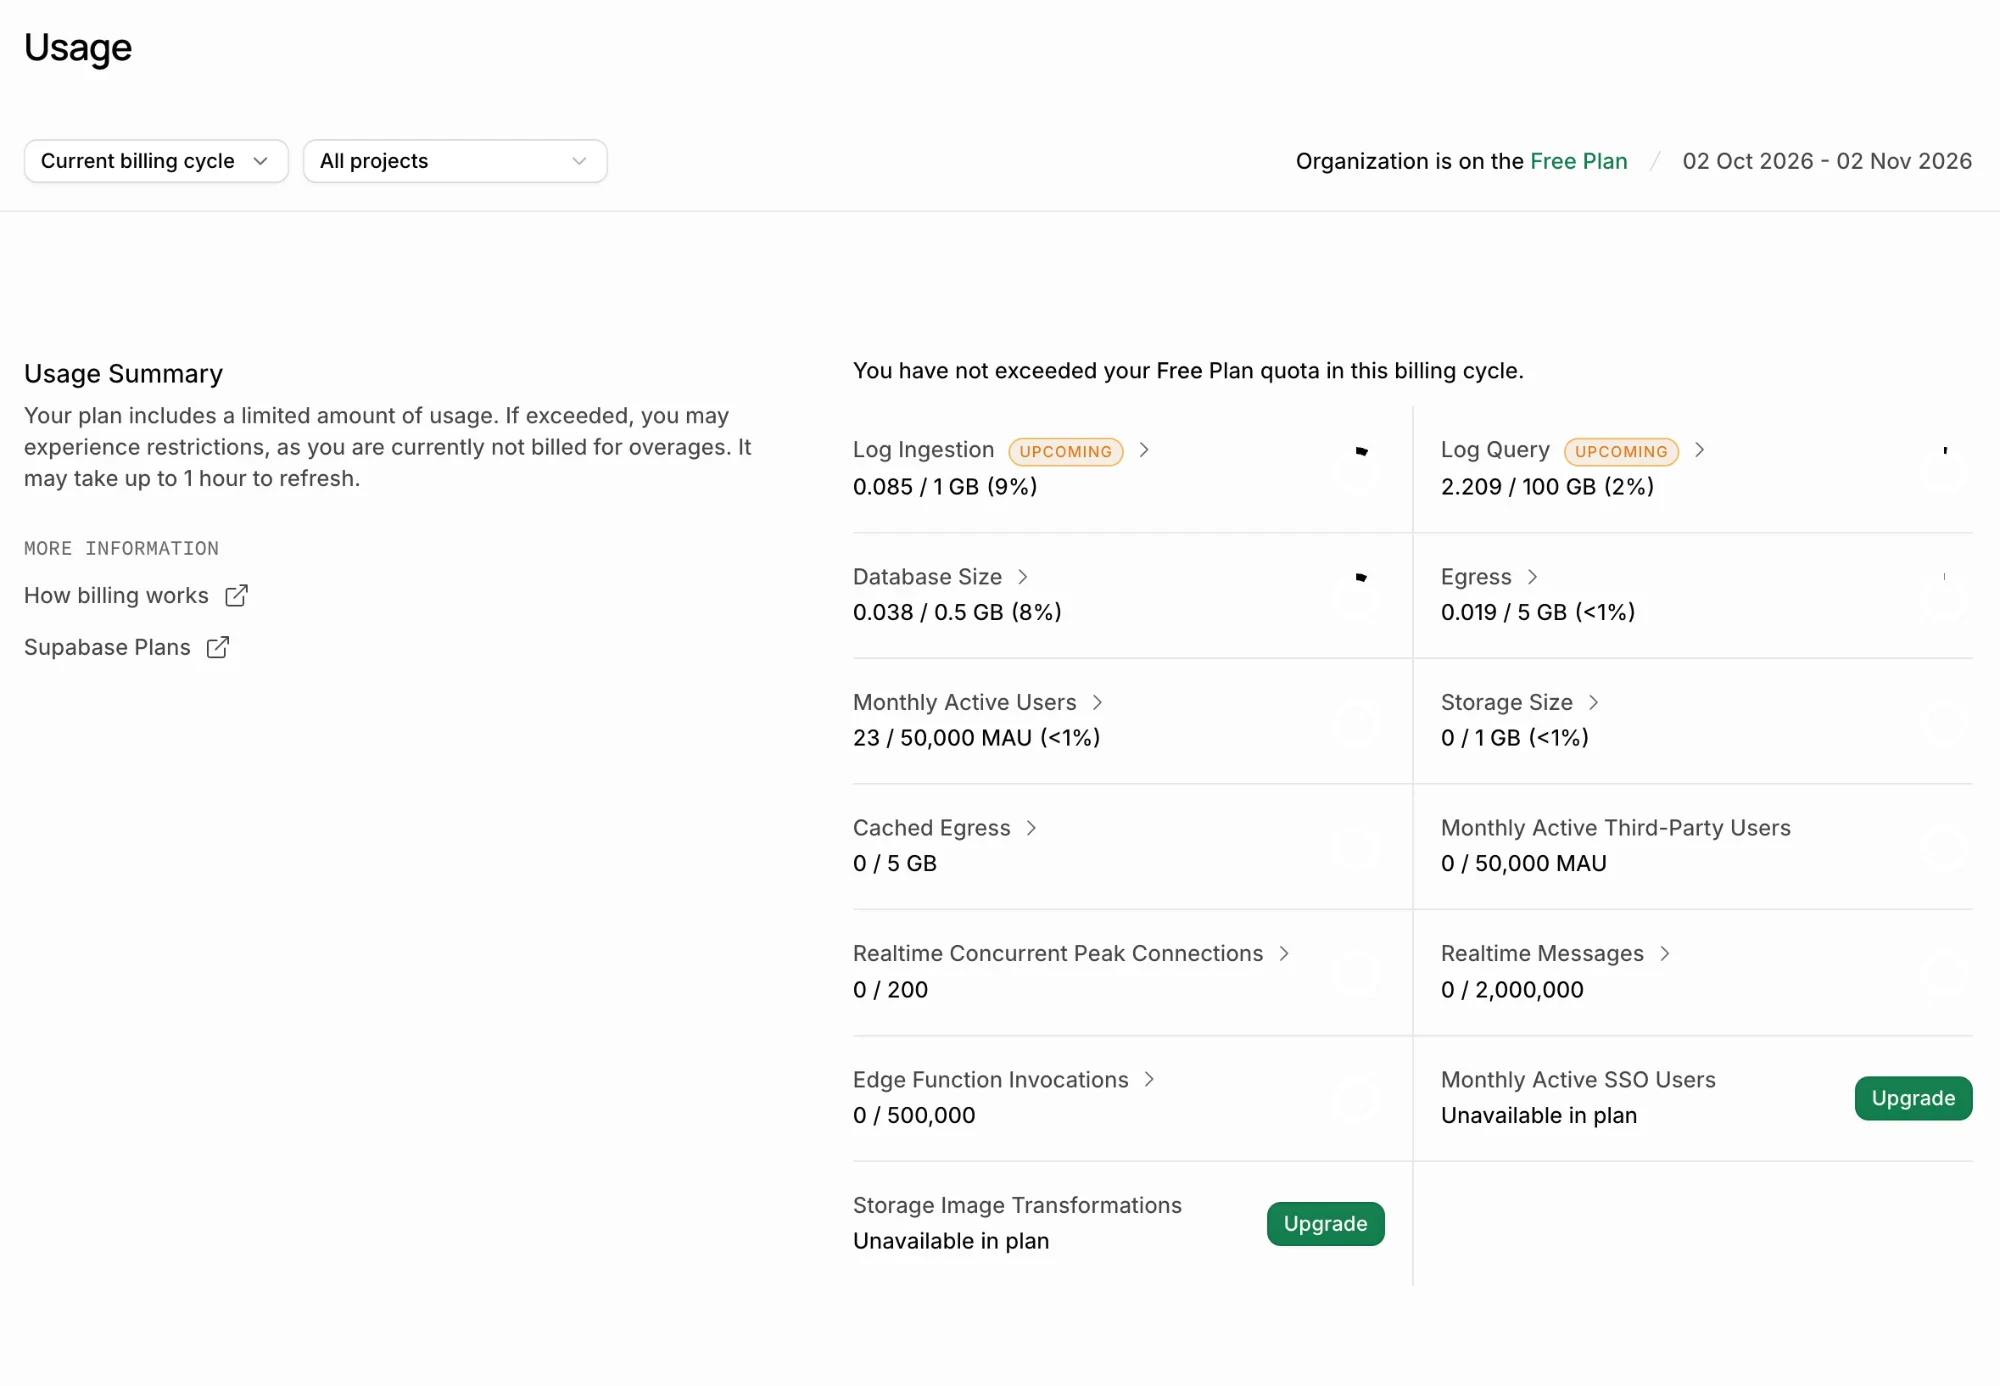
Task: Click the Monthly Active Users label
Action: pyautogui.click(x=964, y=702)
